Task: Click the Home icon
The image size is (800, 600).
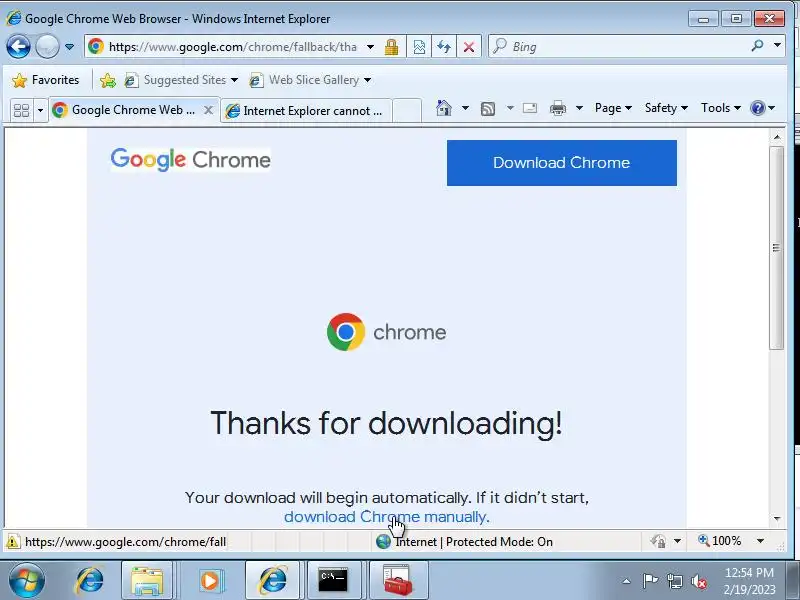Action: pyautogui.click(x=444, y=108)
